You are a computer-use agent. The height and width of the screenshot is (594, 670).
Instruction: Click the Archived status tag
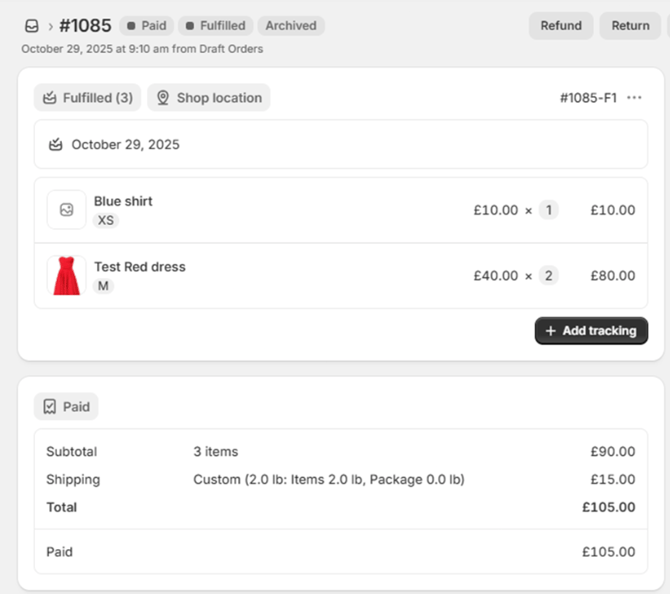click(290, 26)
